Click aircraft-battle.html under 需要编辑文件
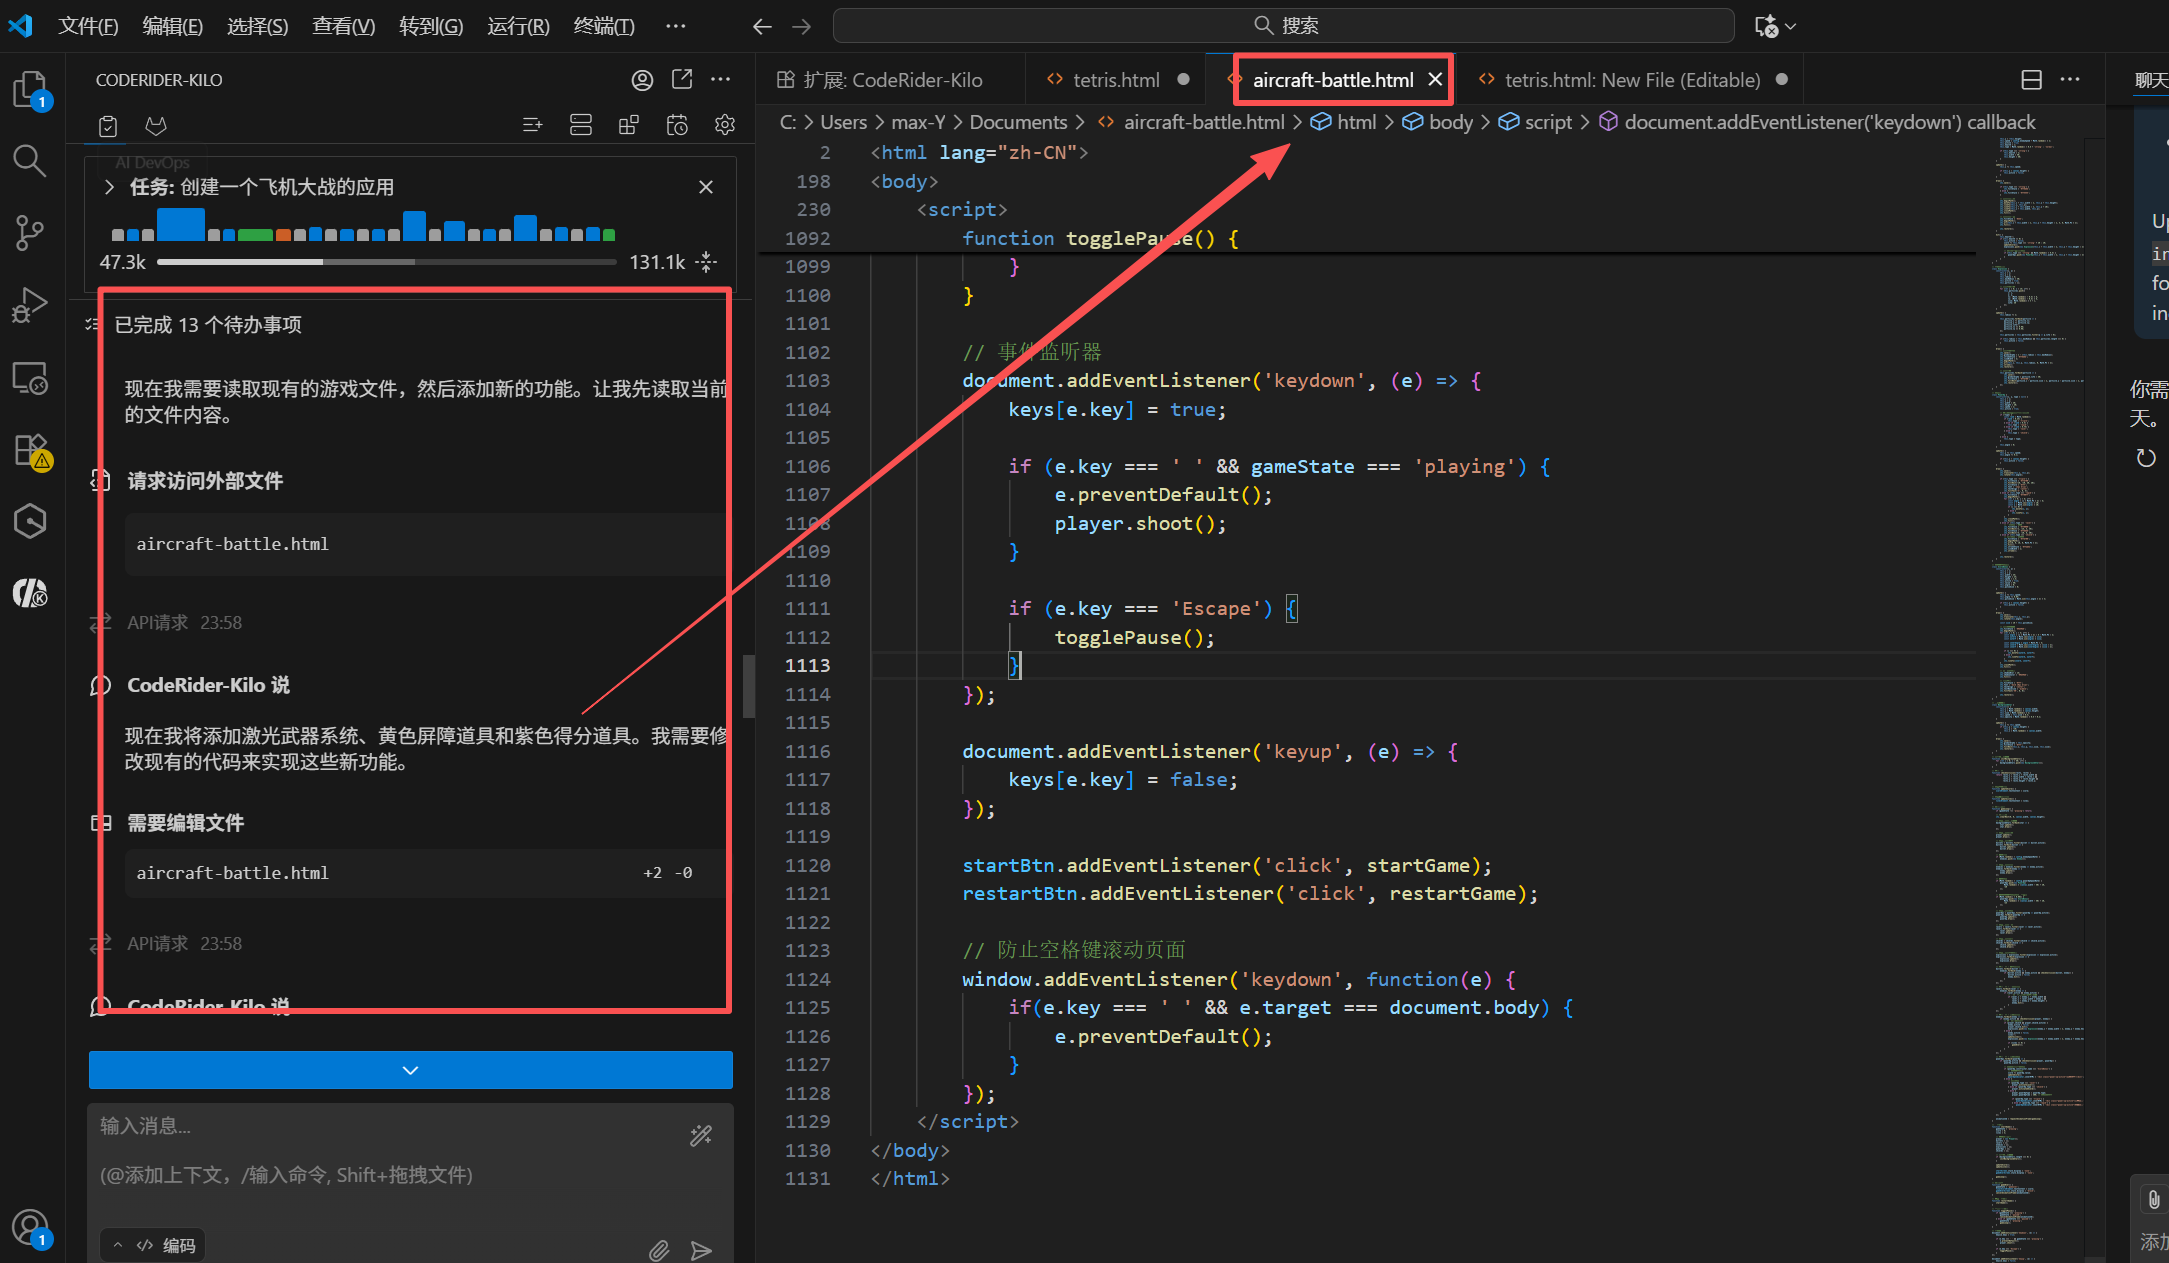The height and width of the screenshot is (1263, 2169). pos(232,873)
